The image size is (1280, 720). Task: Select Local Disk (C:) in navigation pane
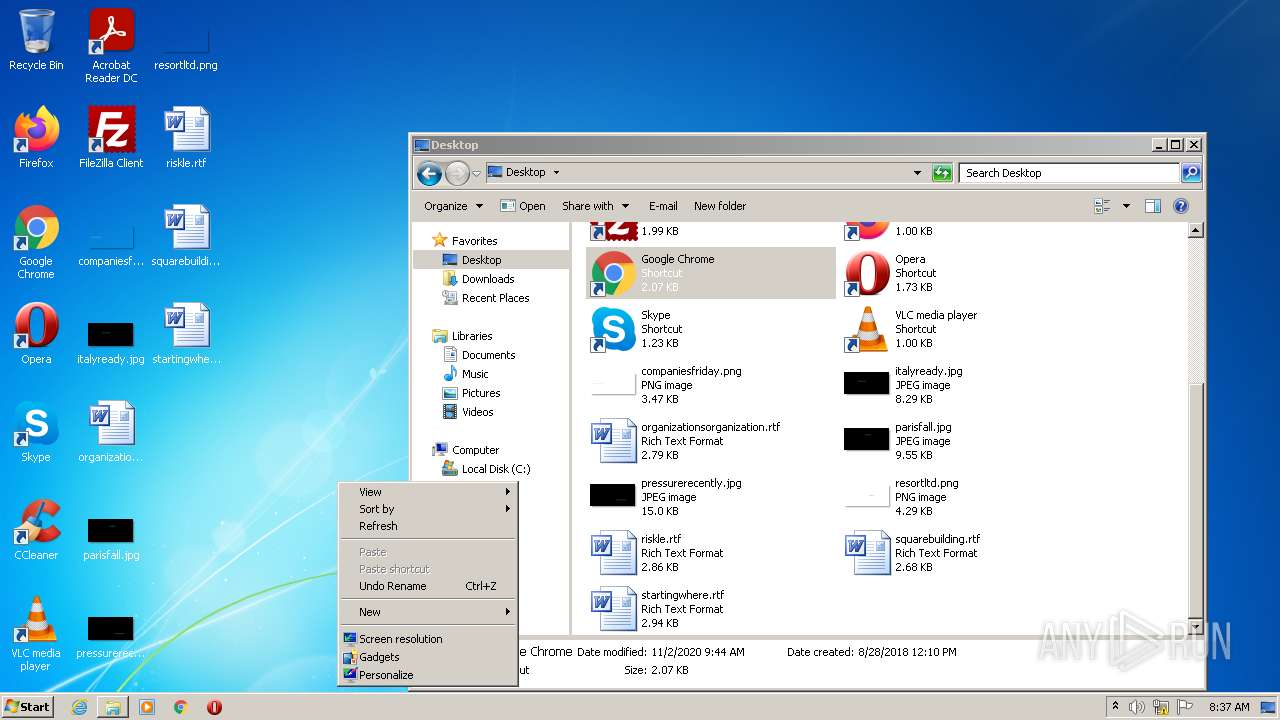[x=496, y=469]
